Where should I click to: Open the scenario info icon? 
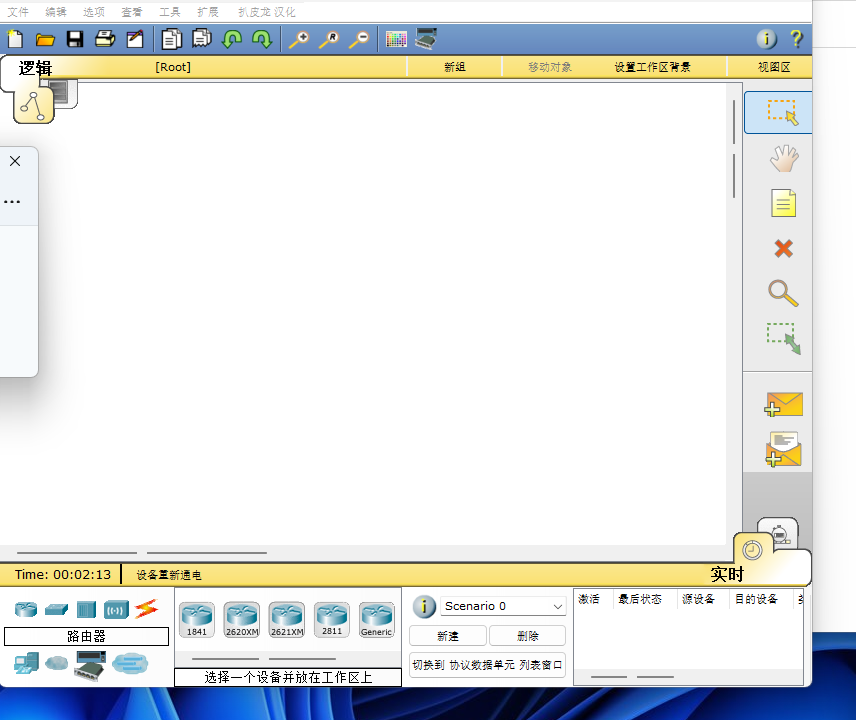coord(424,606)
